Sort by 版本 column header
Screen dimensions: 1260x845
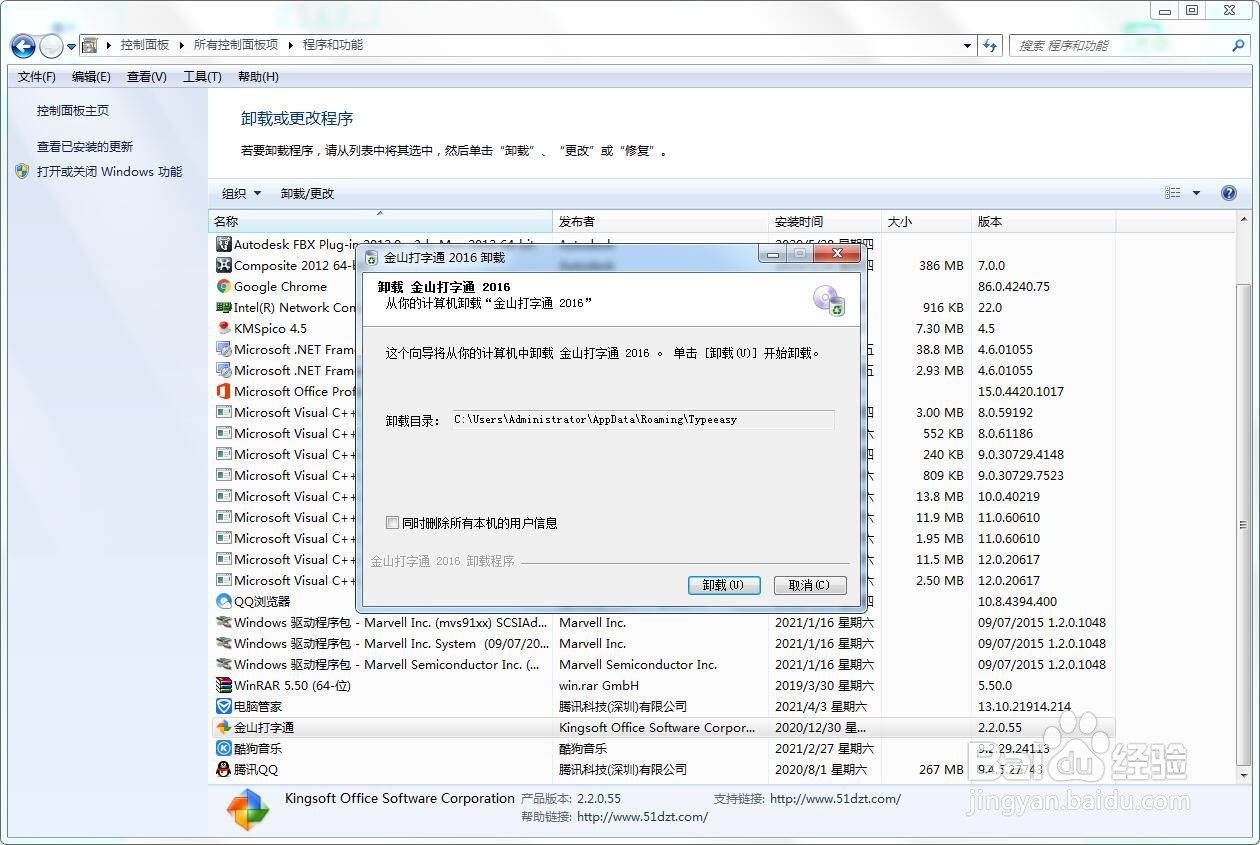pyautogui.click(x=1043, y=221)
